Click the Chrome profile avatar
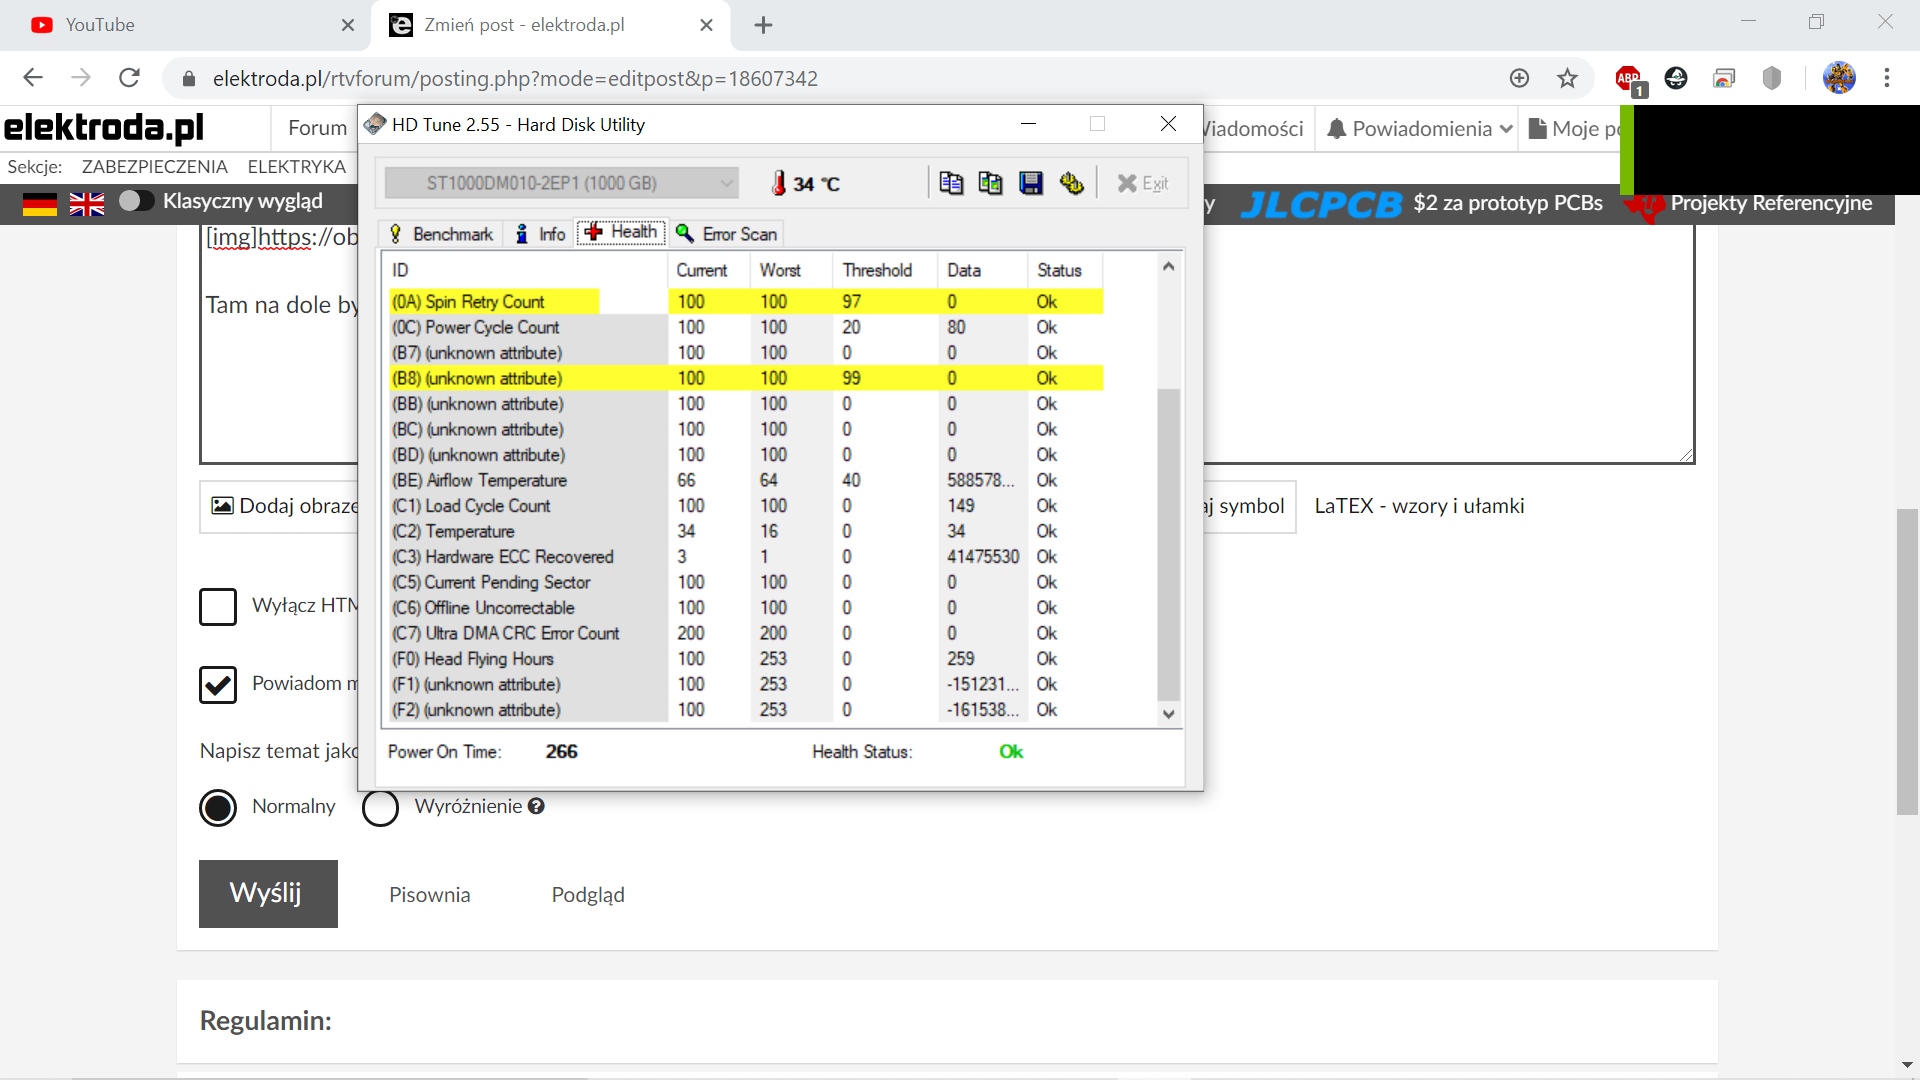Screen dimensions: 1920x1080 coord(1839,78)
